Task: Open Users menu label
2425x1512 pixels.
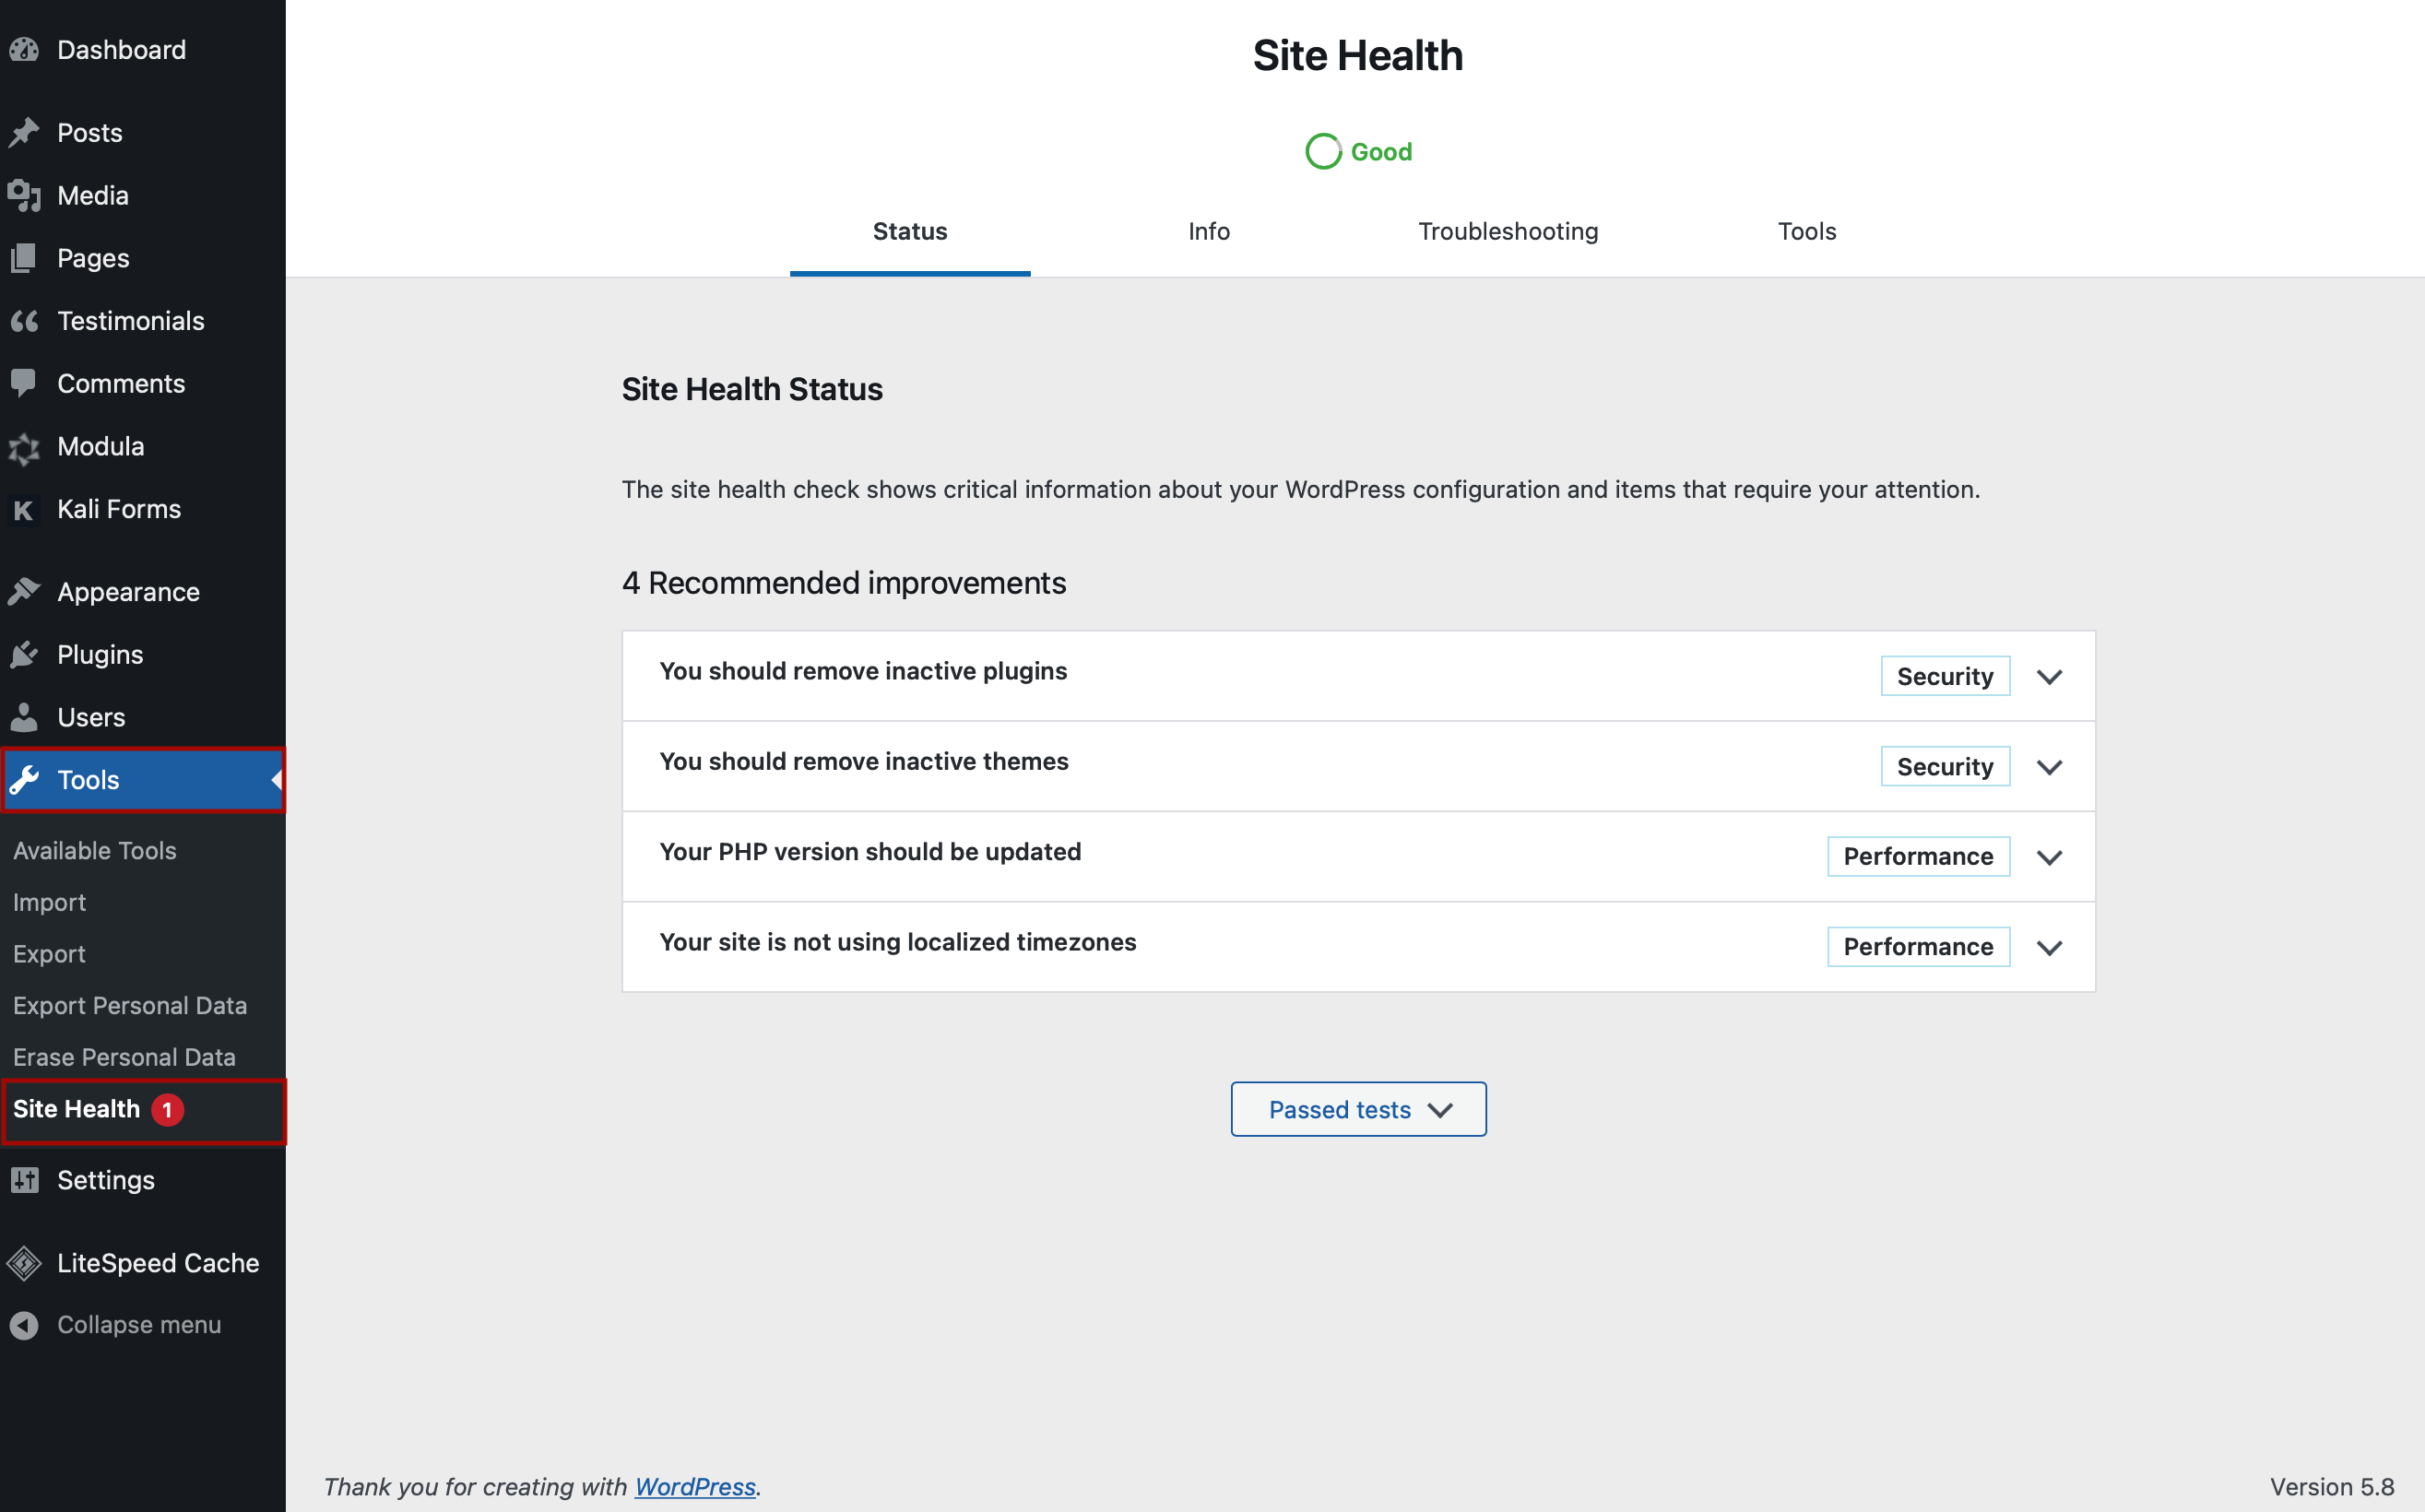Action: click(91, 718)
